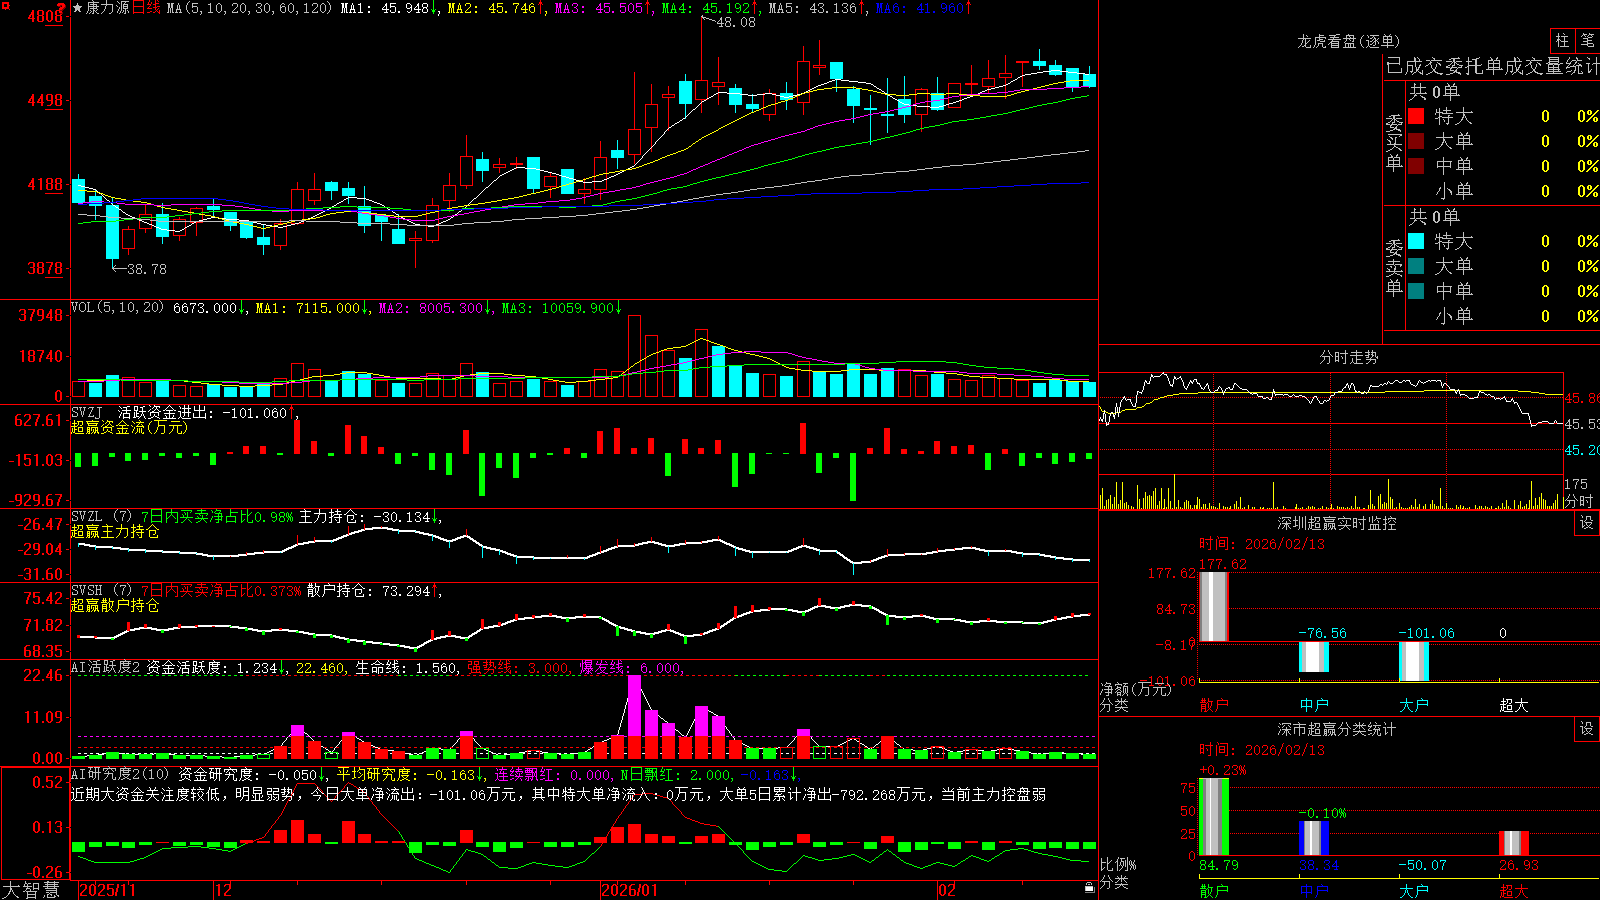Image resolution: width=1600 pixels, height=900 pixels.
Task: Click the 超赢散户持仓 indicator title
Action: click(115, 605)
